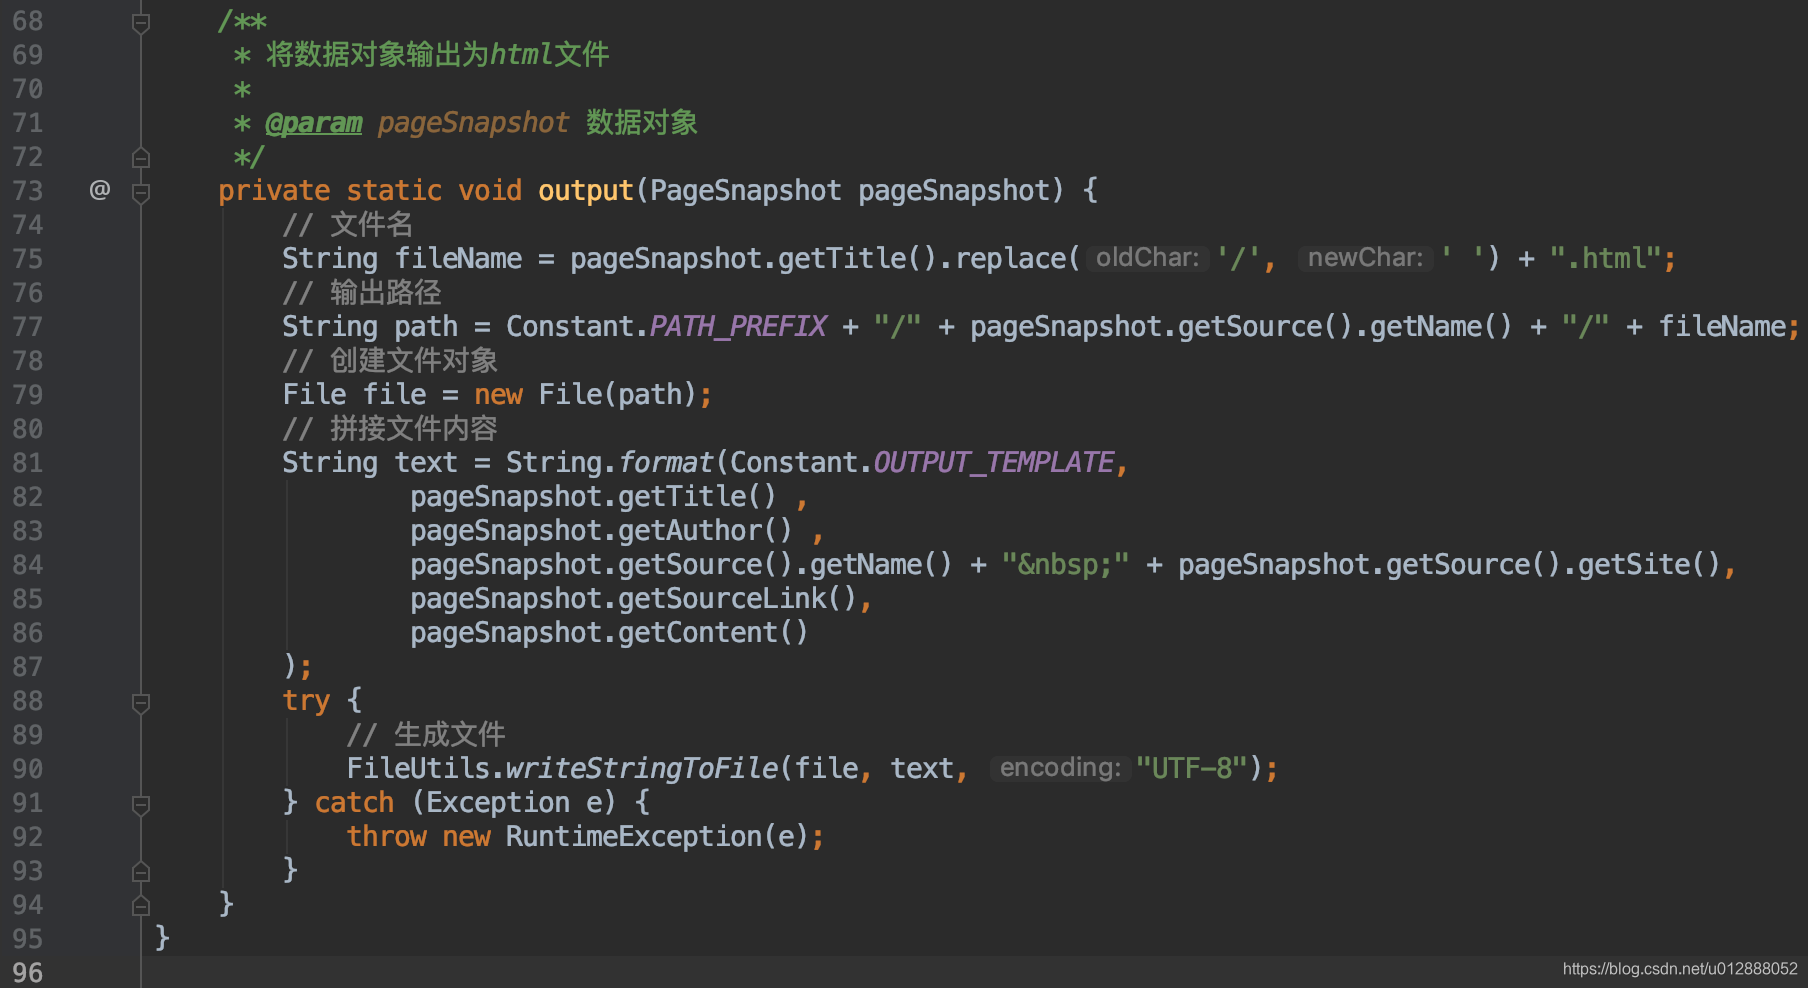This screenshot has width=1808, height=988.
Task: Click getAuthor() on line 83
Action: click(705, 531)
